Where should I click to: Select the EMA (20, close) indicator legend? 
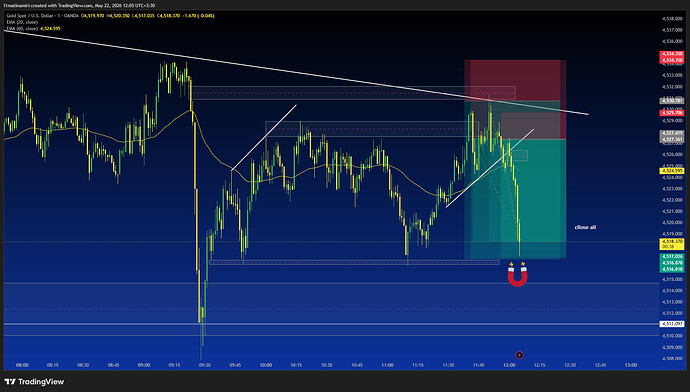coord(22,22)
